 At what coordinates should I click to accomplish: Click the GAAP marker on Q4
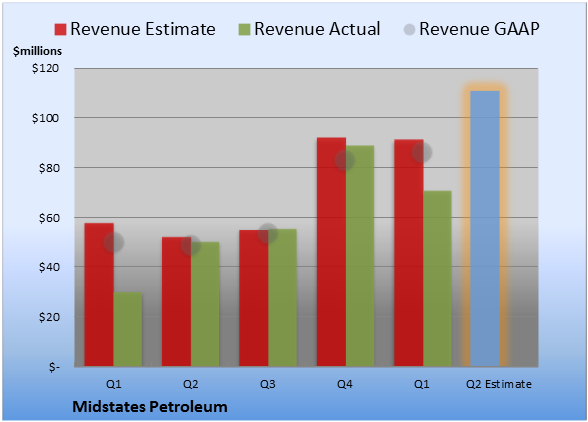(345, 161)
